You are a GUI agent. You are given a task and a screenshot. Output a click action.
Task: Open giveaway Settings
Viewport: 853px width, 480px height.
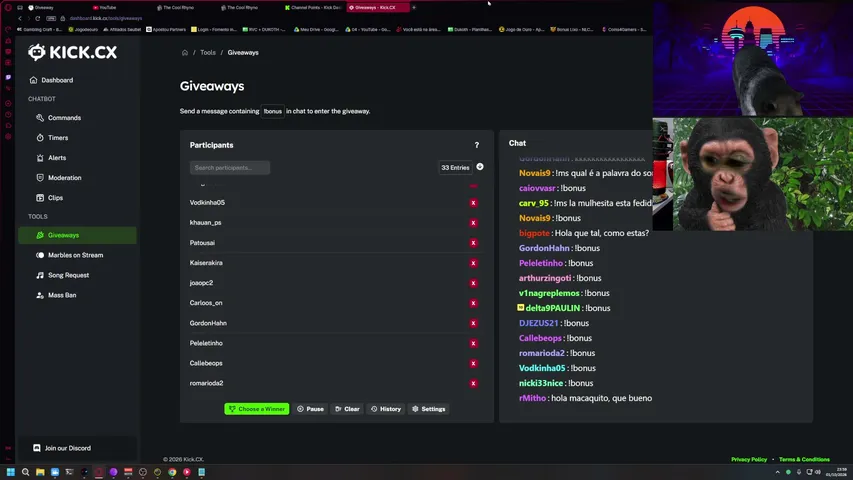[429, 409]
